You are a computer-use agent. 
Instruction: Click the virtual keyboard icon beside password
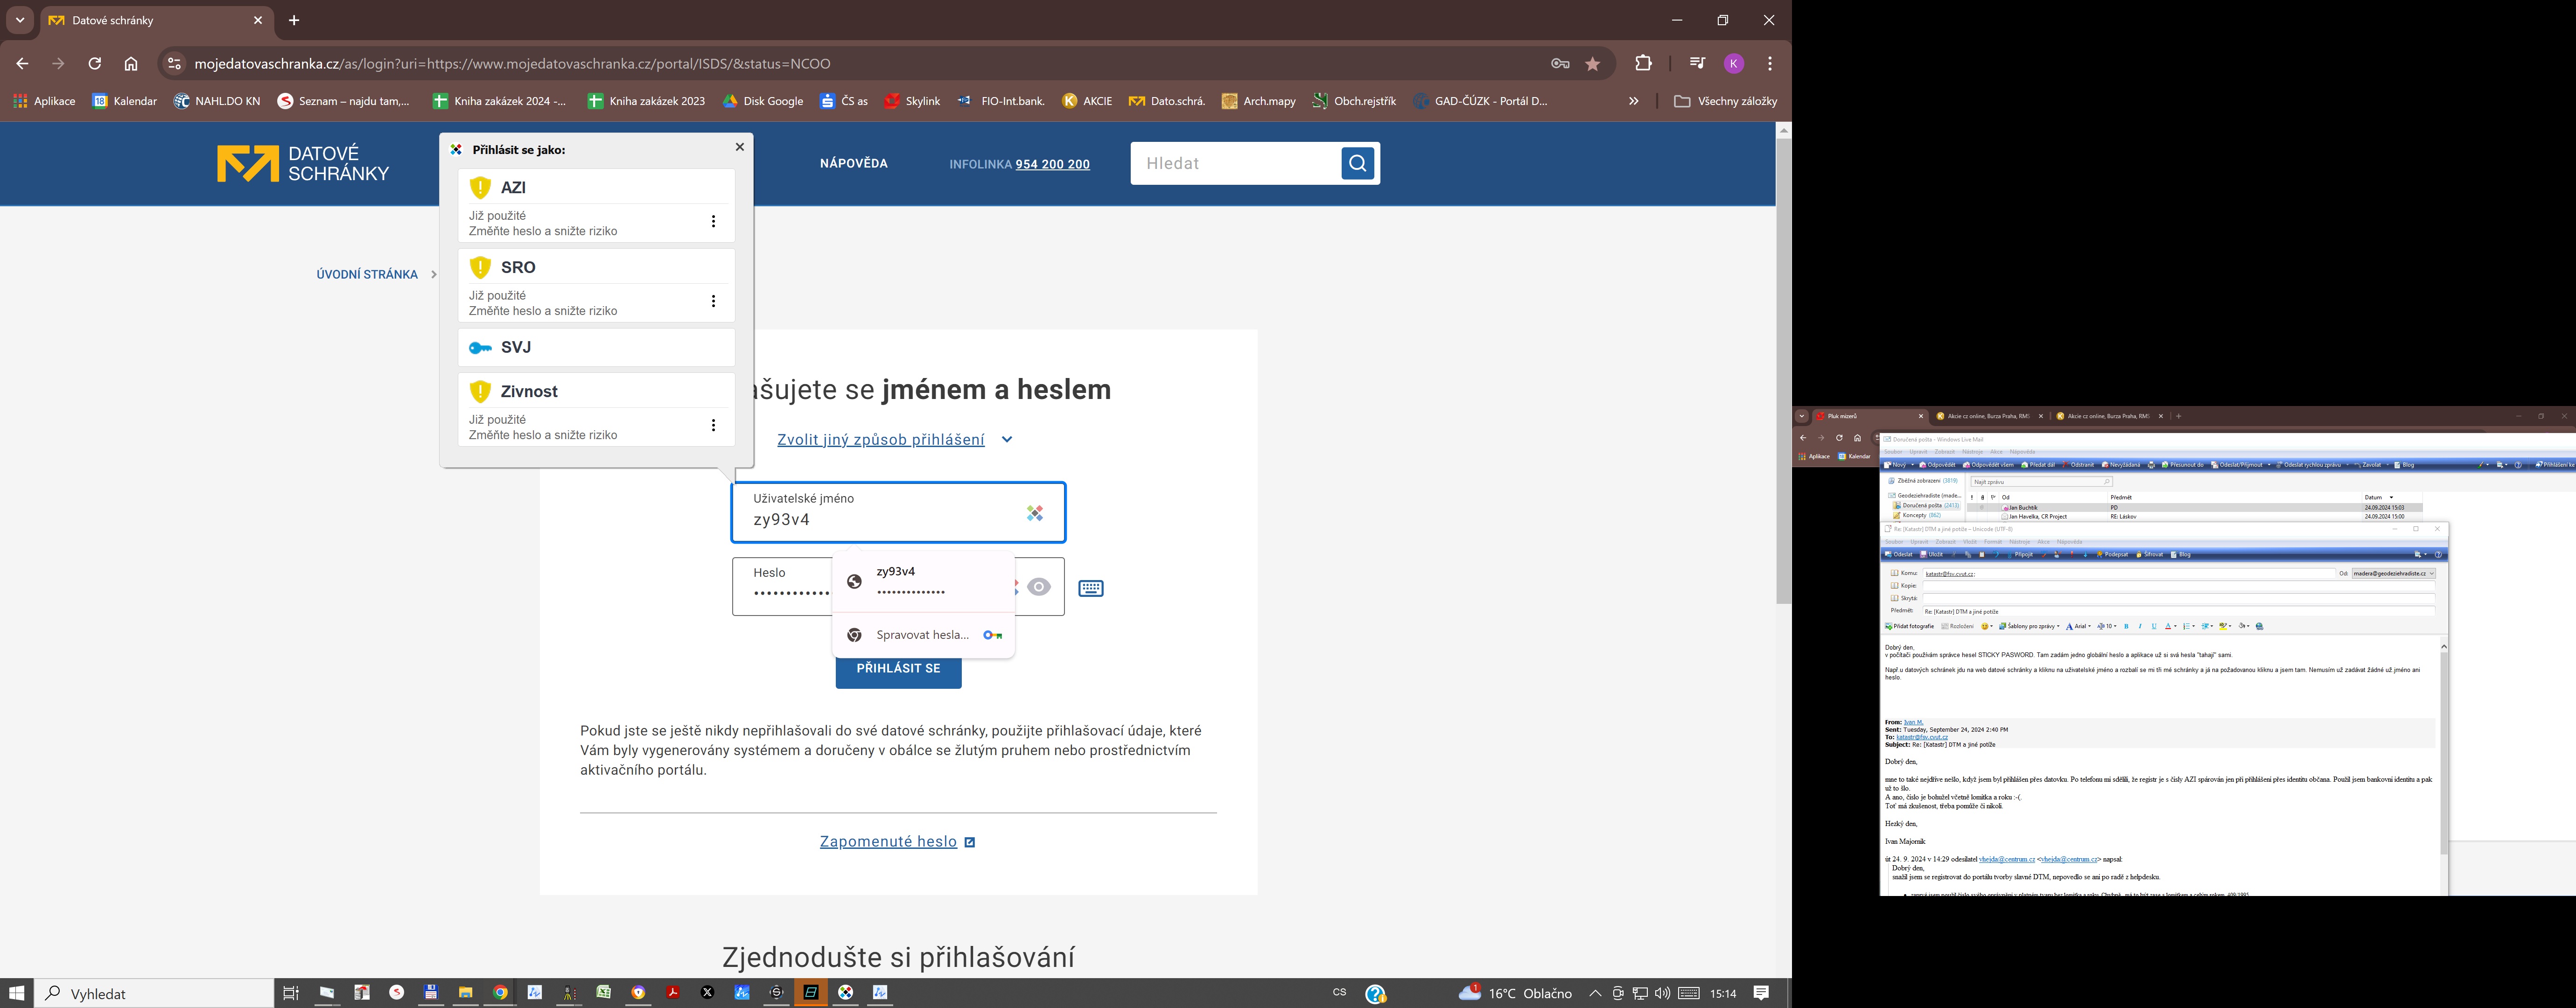(1091, 588)
